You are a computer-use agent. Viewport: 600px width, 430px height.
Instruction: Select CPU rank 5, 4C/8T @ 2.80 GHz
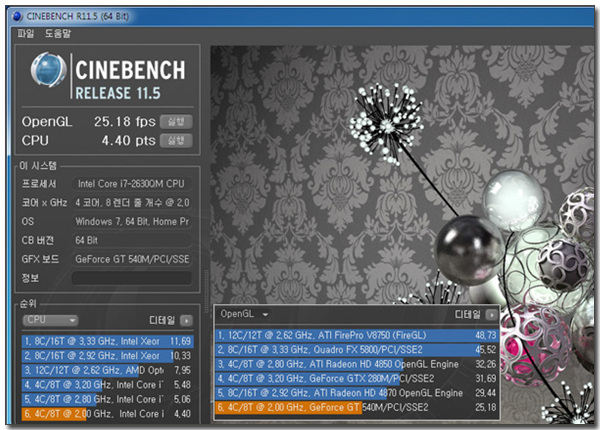108,399
